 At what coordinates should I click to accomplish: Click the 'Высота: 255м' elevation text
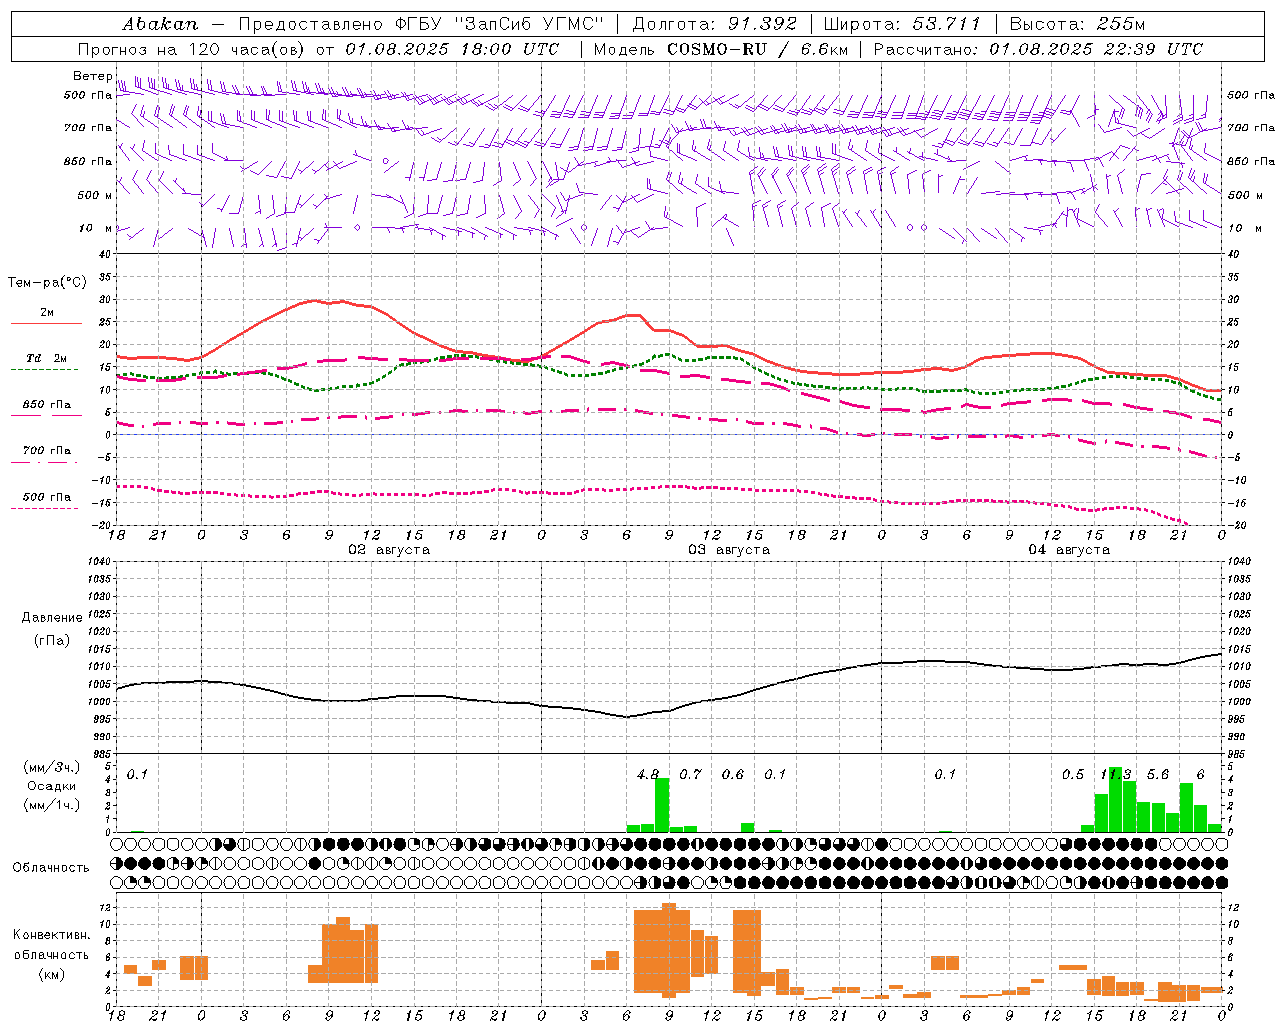pos(1077,24)
